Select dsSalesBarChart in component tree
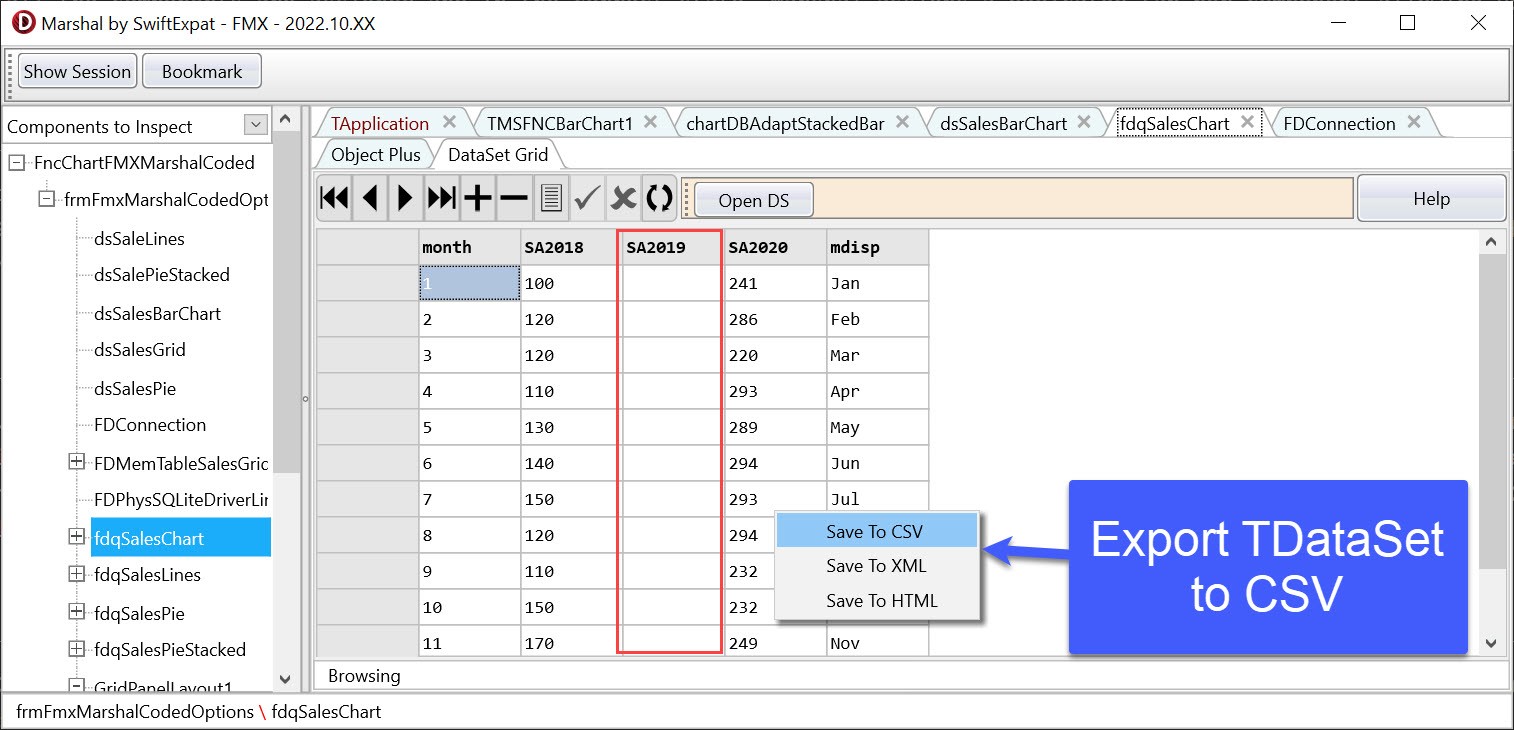Image resolution: width=1514 pixels, height=730 pixels. (x=157, y=313)
